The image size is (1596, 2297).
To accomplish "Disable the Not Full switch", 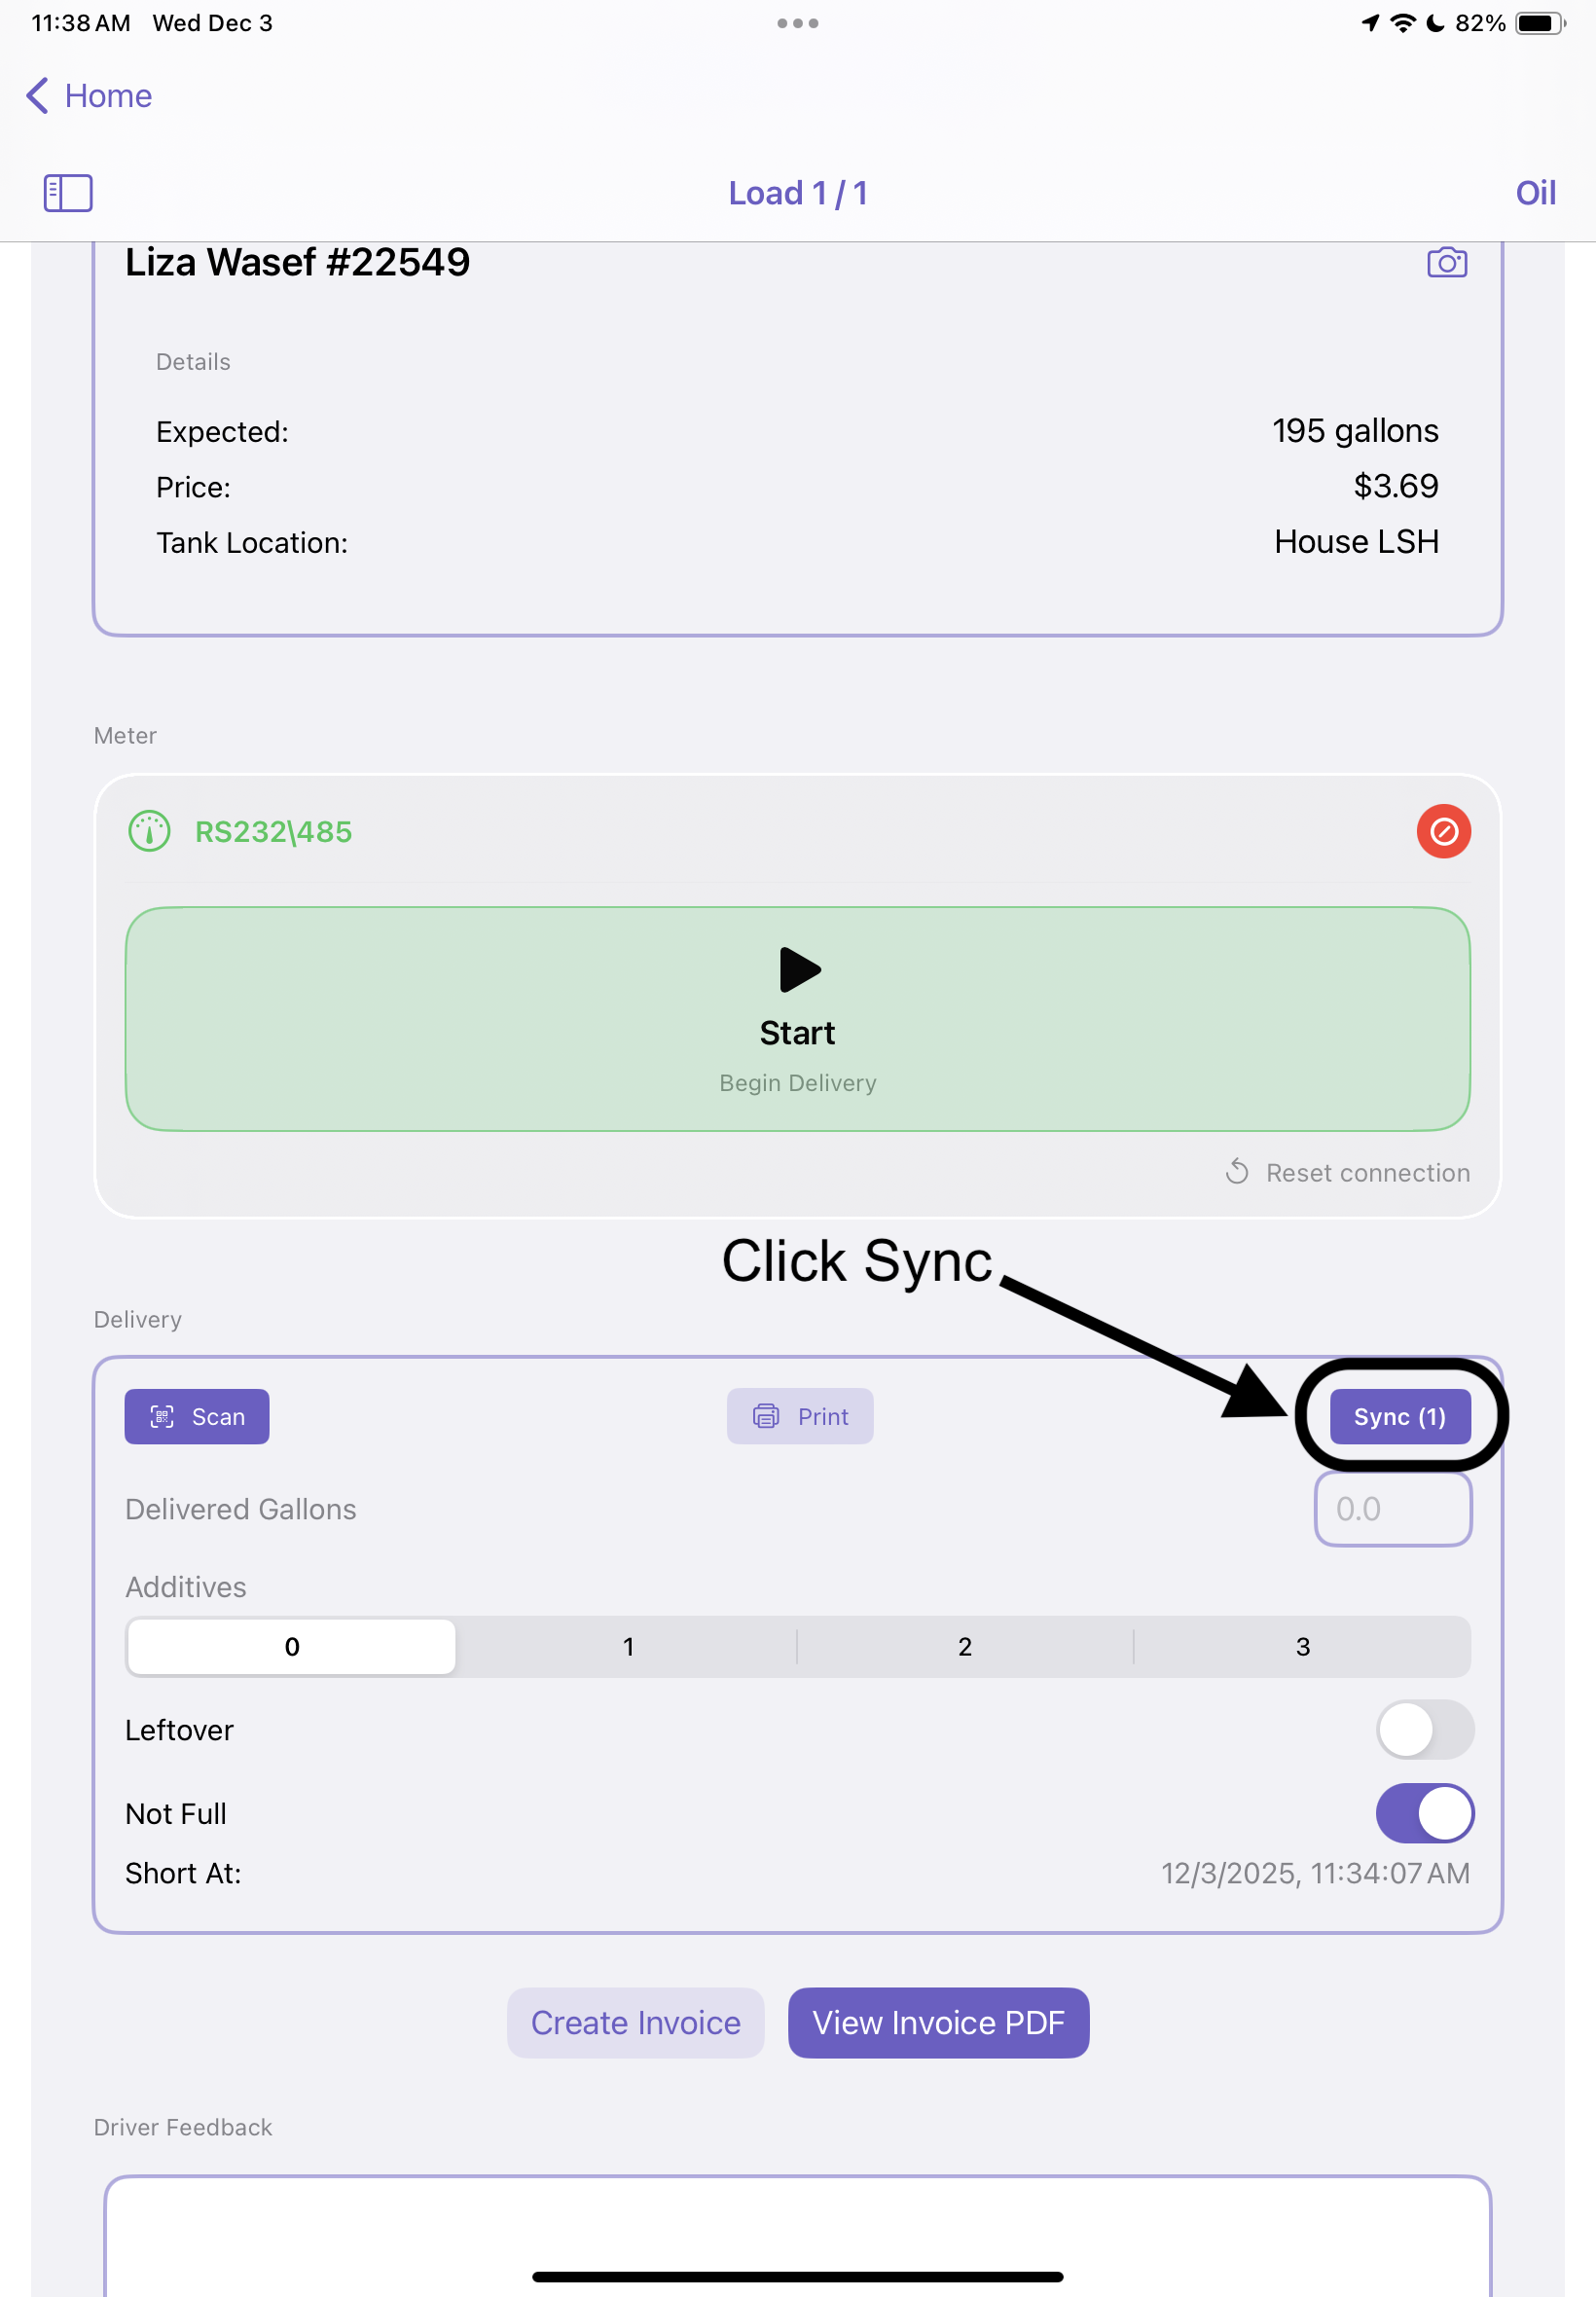I will [x=1424, y=1813].
